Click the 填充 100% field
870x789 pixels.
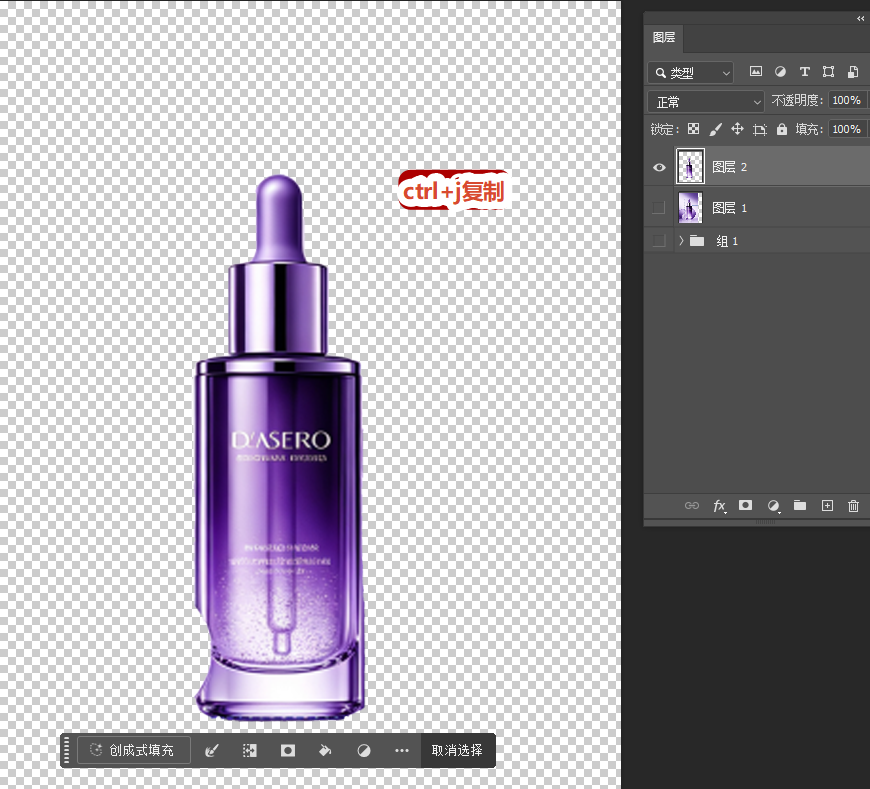(x=847, y=129)
